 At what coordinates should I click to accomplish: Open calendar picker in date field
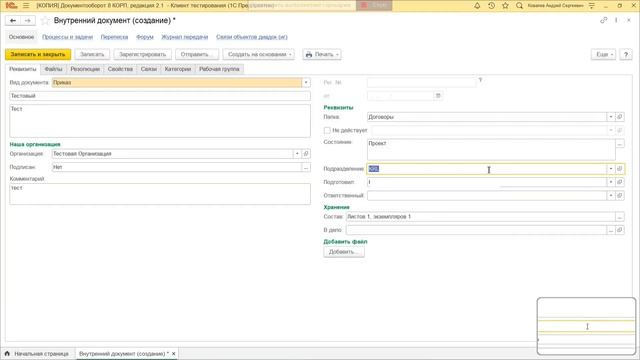point(438,96)
